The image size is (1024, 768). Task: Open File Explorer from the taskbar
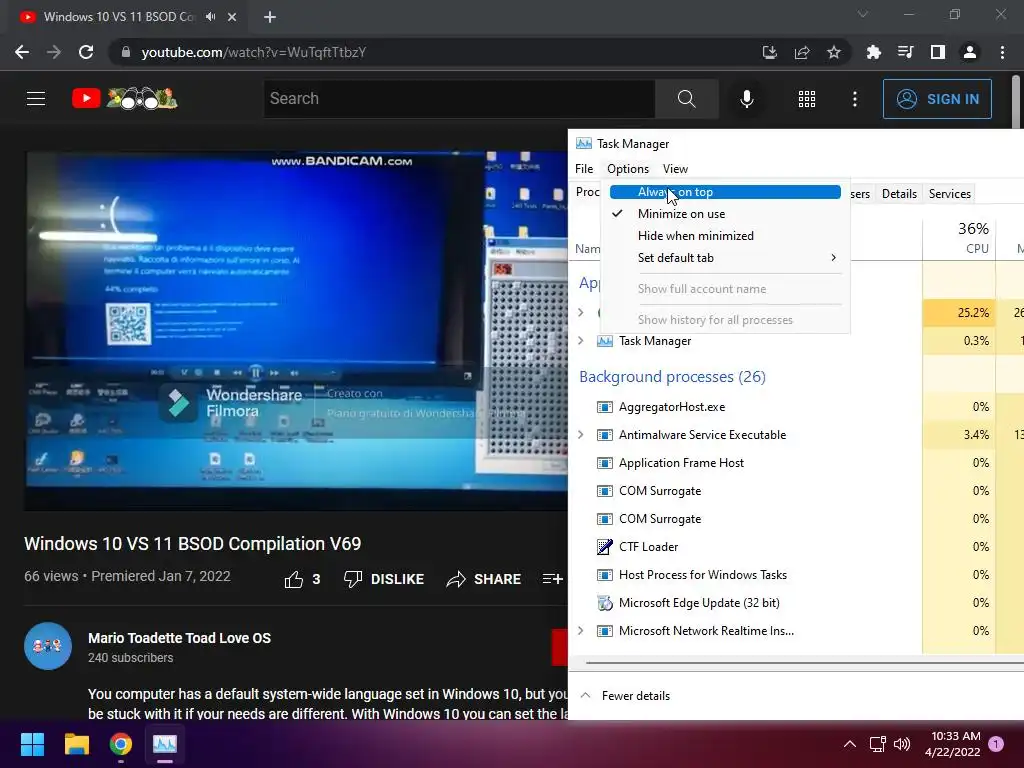click(76, 744)
